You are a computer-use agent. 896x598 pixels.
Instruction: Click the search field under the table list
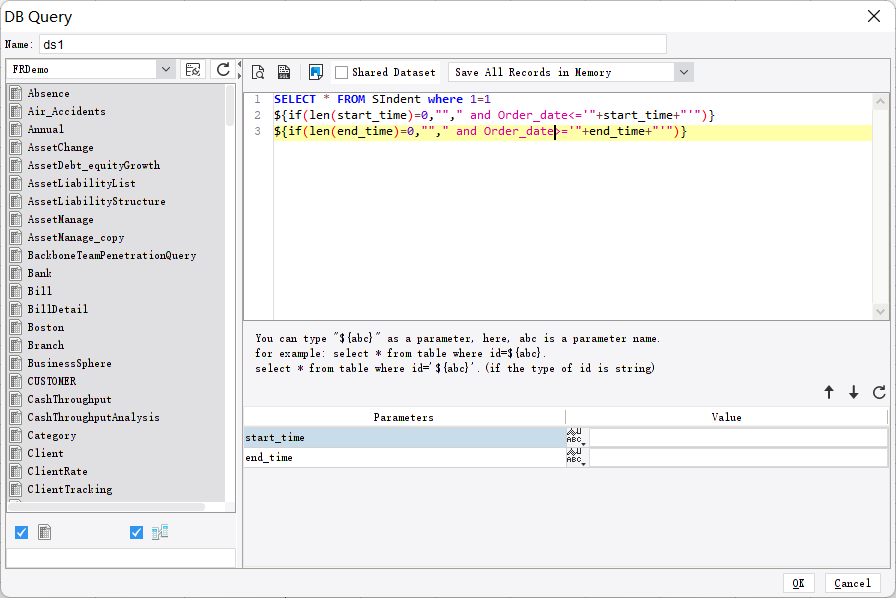[121, 558]
